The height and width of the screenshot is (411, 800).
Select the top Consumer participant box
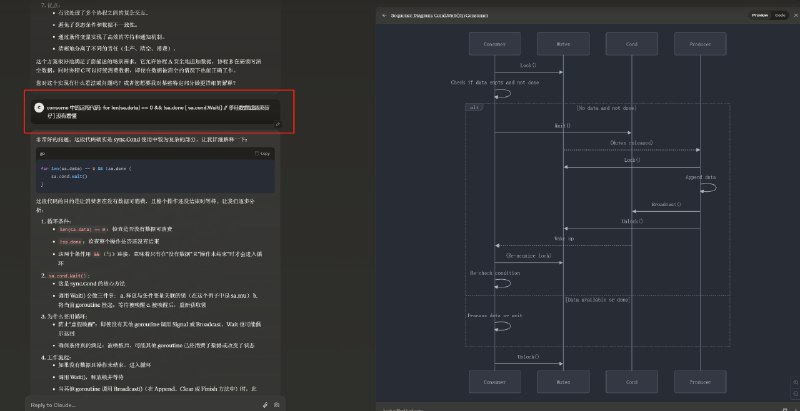tap(494, 44)
